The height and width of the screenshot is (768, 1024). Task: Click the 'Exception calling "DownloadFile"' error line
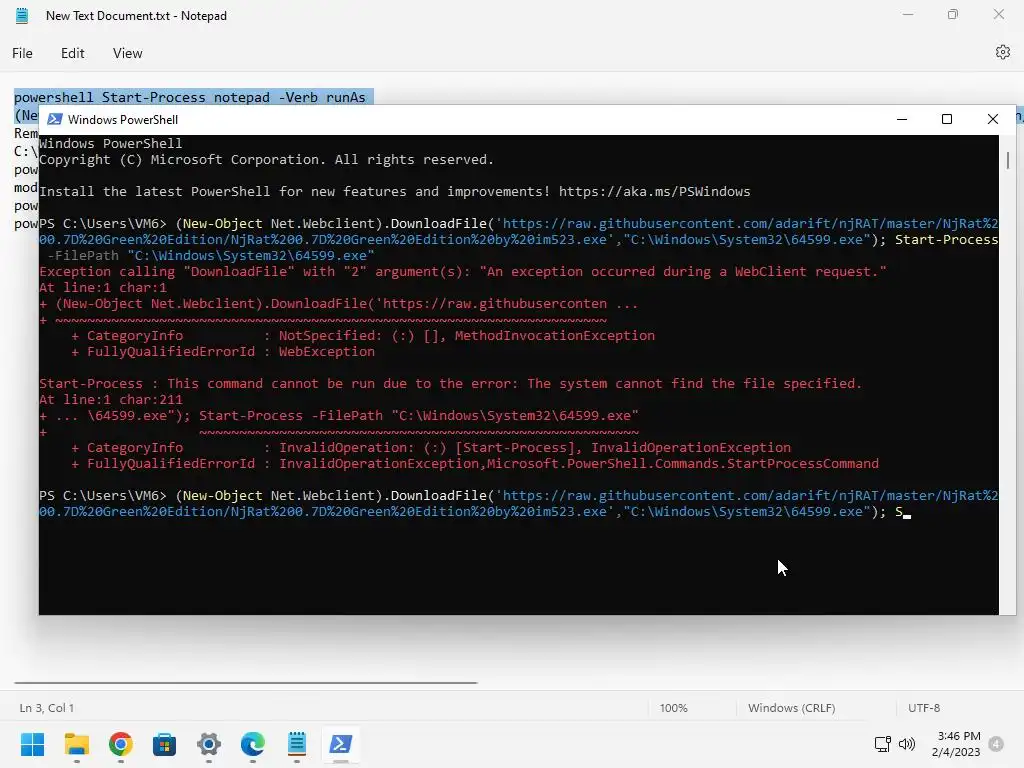point(462,271)
